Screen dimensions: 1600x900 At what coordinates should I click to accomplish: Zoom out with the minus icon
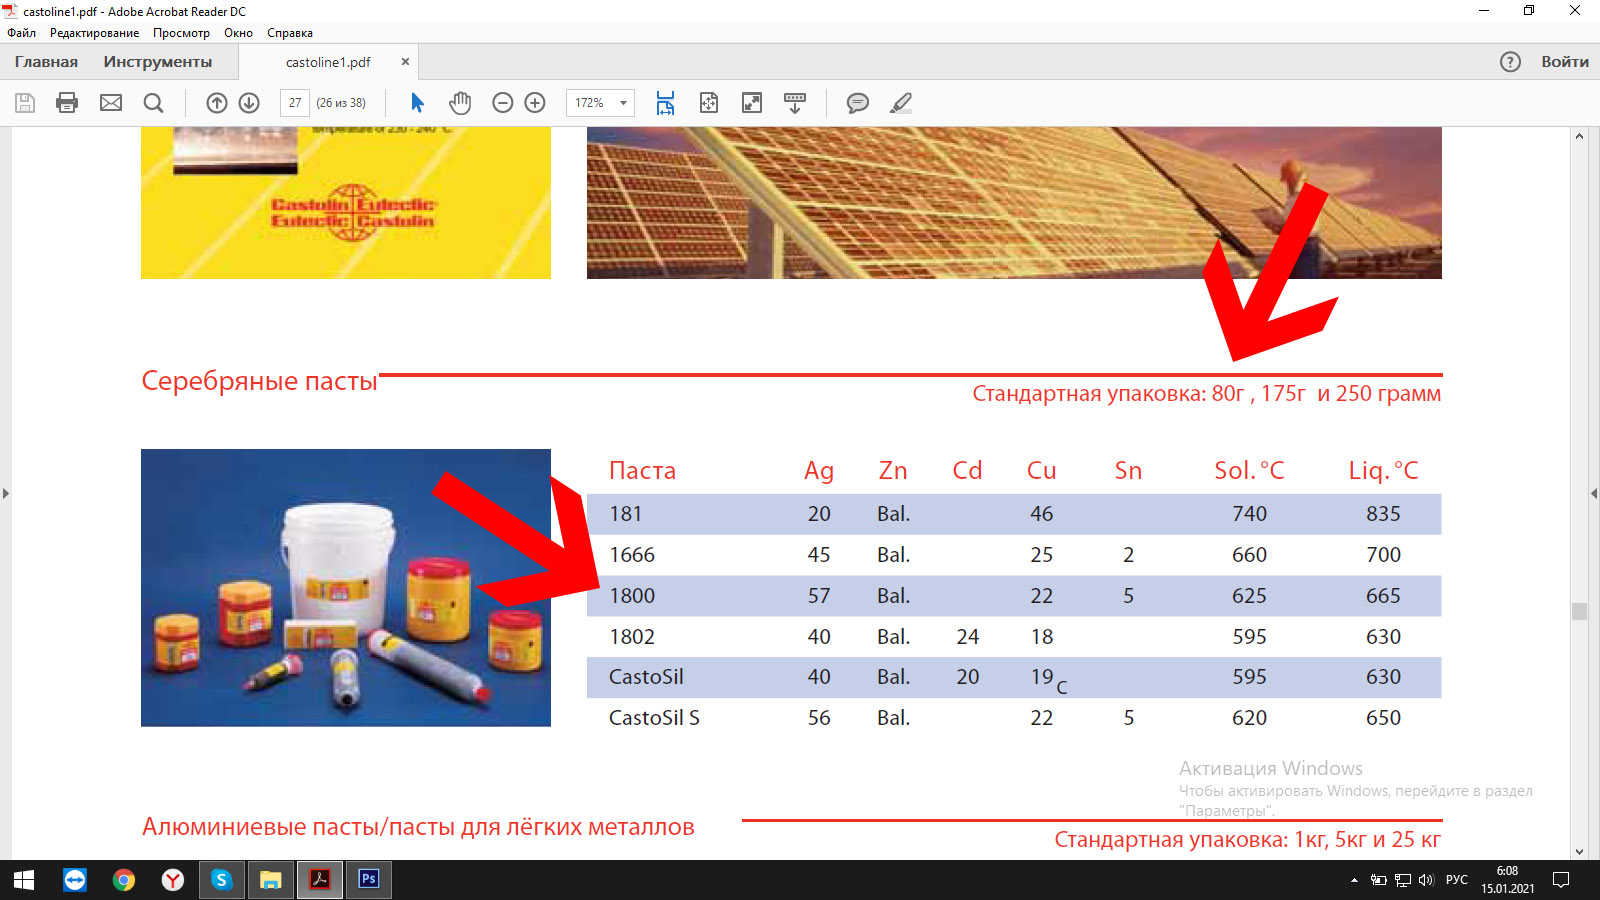[x=503, y=103]
